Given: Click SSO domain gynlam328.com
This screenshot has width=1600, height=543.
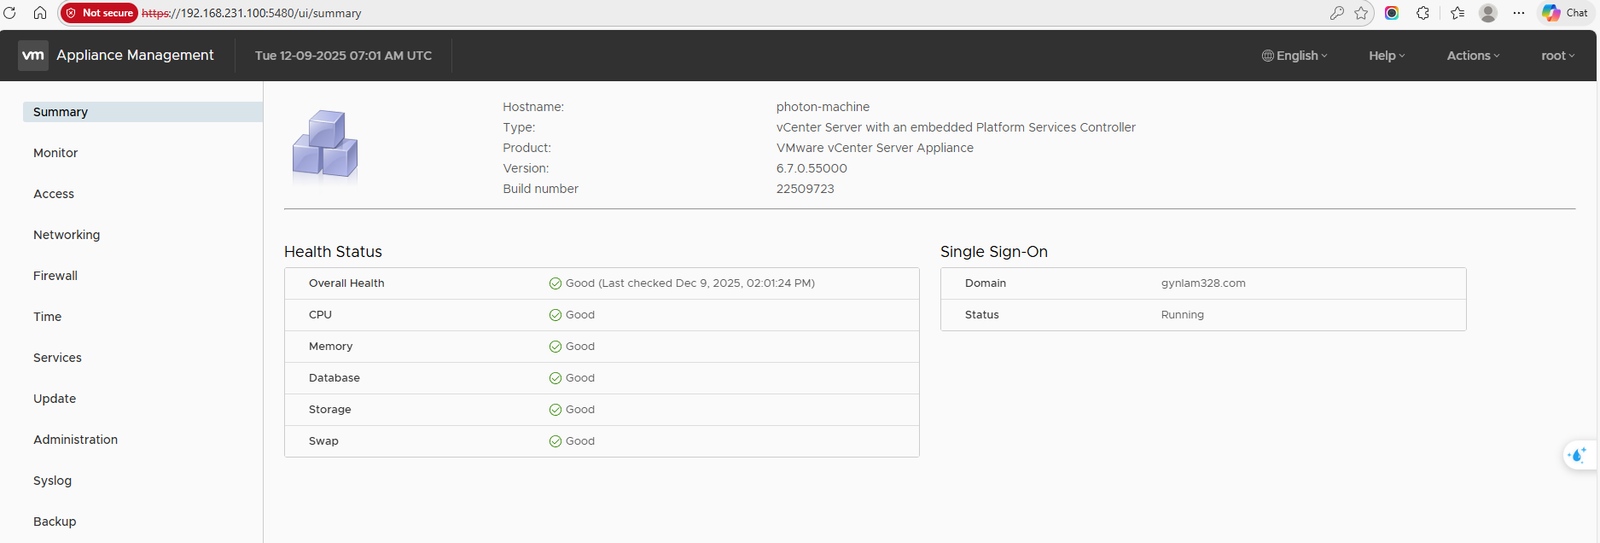Looking at the screenshot, I should [x=1203, y=283].
